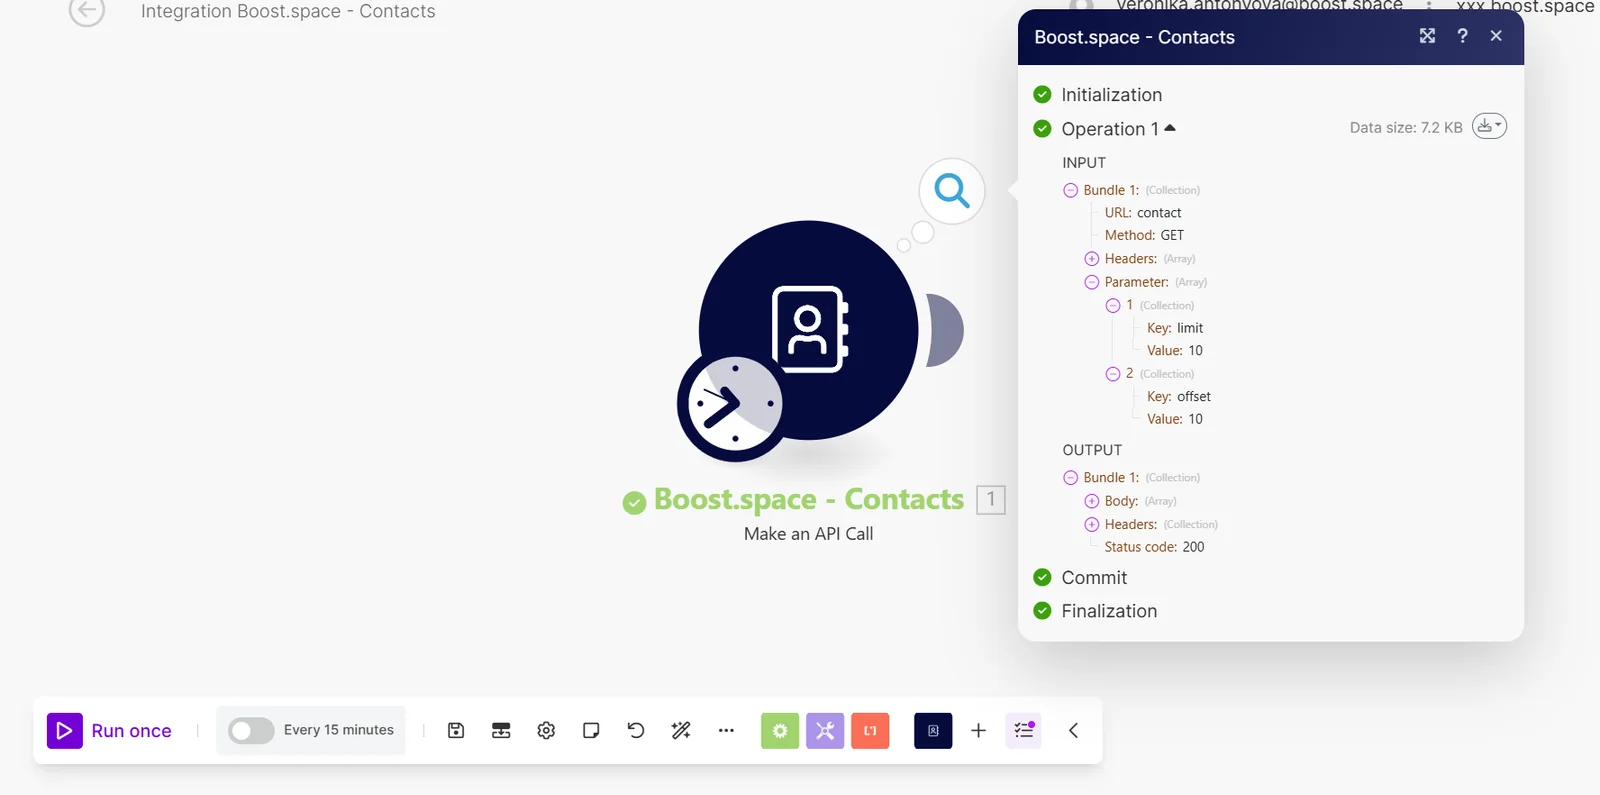Screen dimensions: 1600x795
Task: Open help for the Boost.space Contacts panel
Action: pos(1462,36)
